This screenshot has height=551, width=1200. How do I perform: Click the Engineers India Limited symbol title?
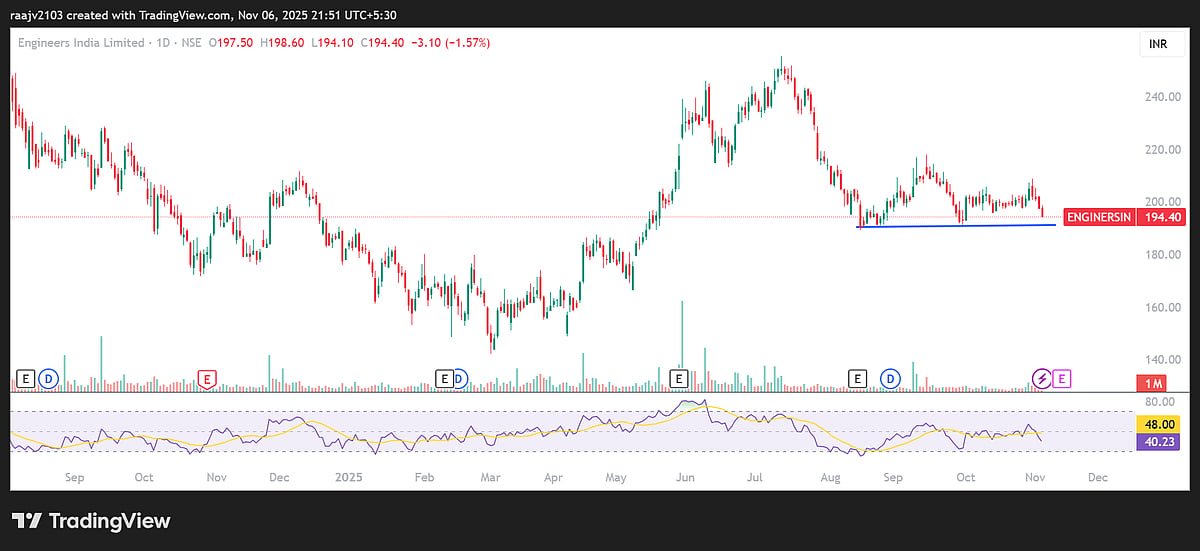(x=81, y=43)
